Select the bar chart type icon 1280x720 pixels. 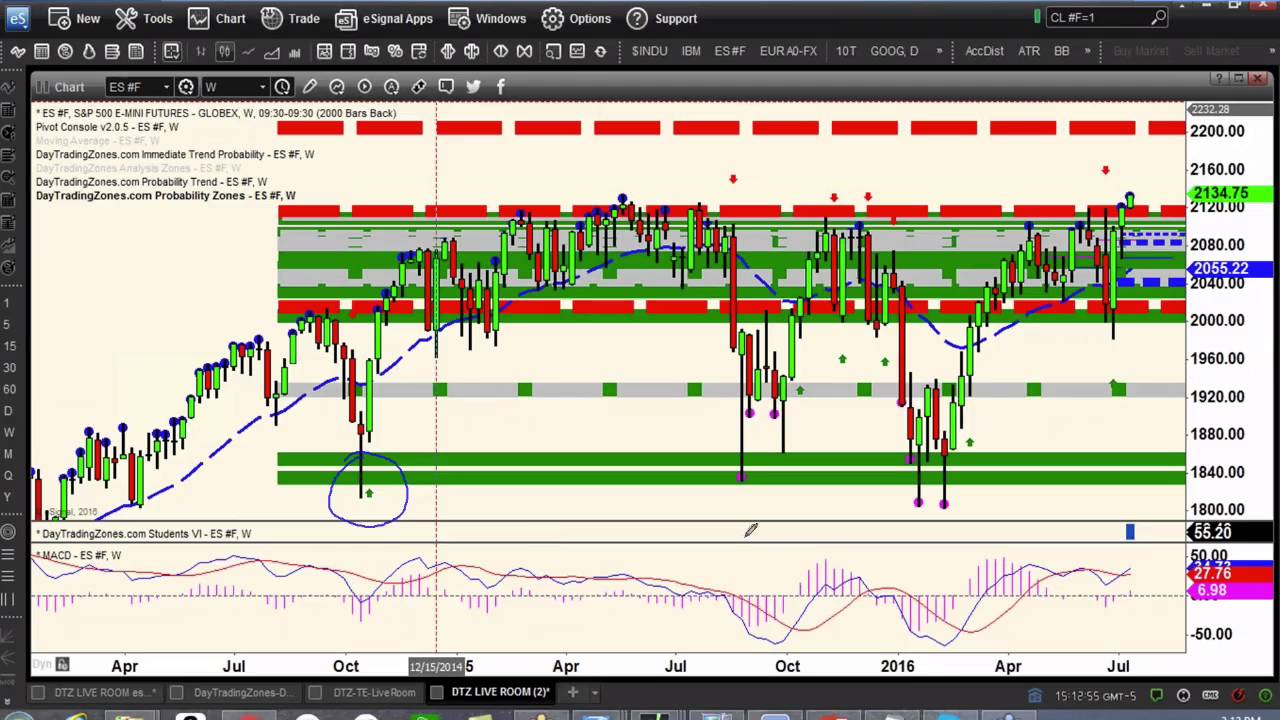pos(201,51)
